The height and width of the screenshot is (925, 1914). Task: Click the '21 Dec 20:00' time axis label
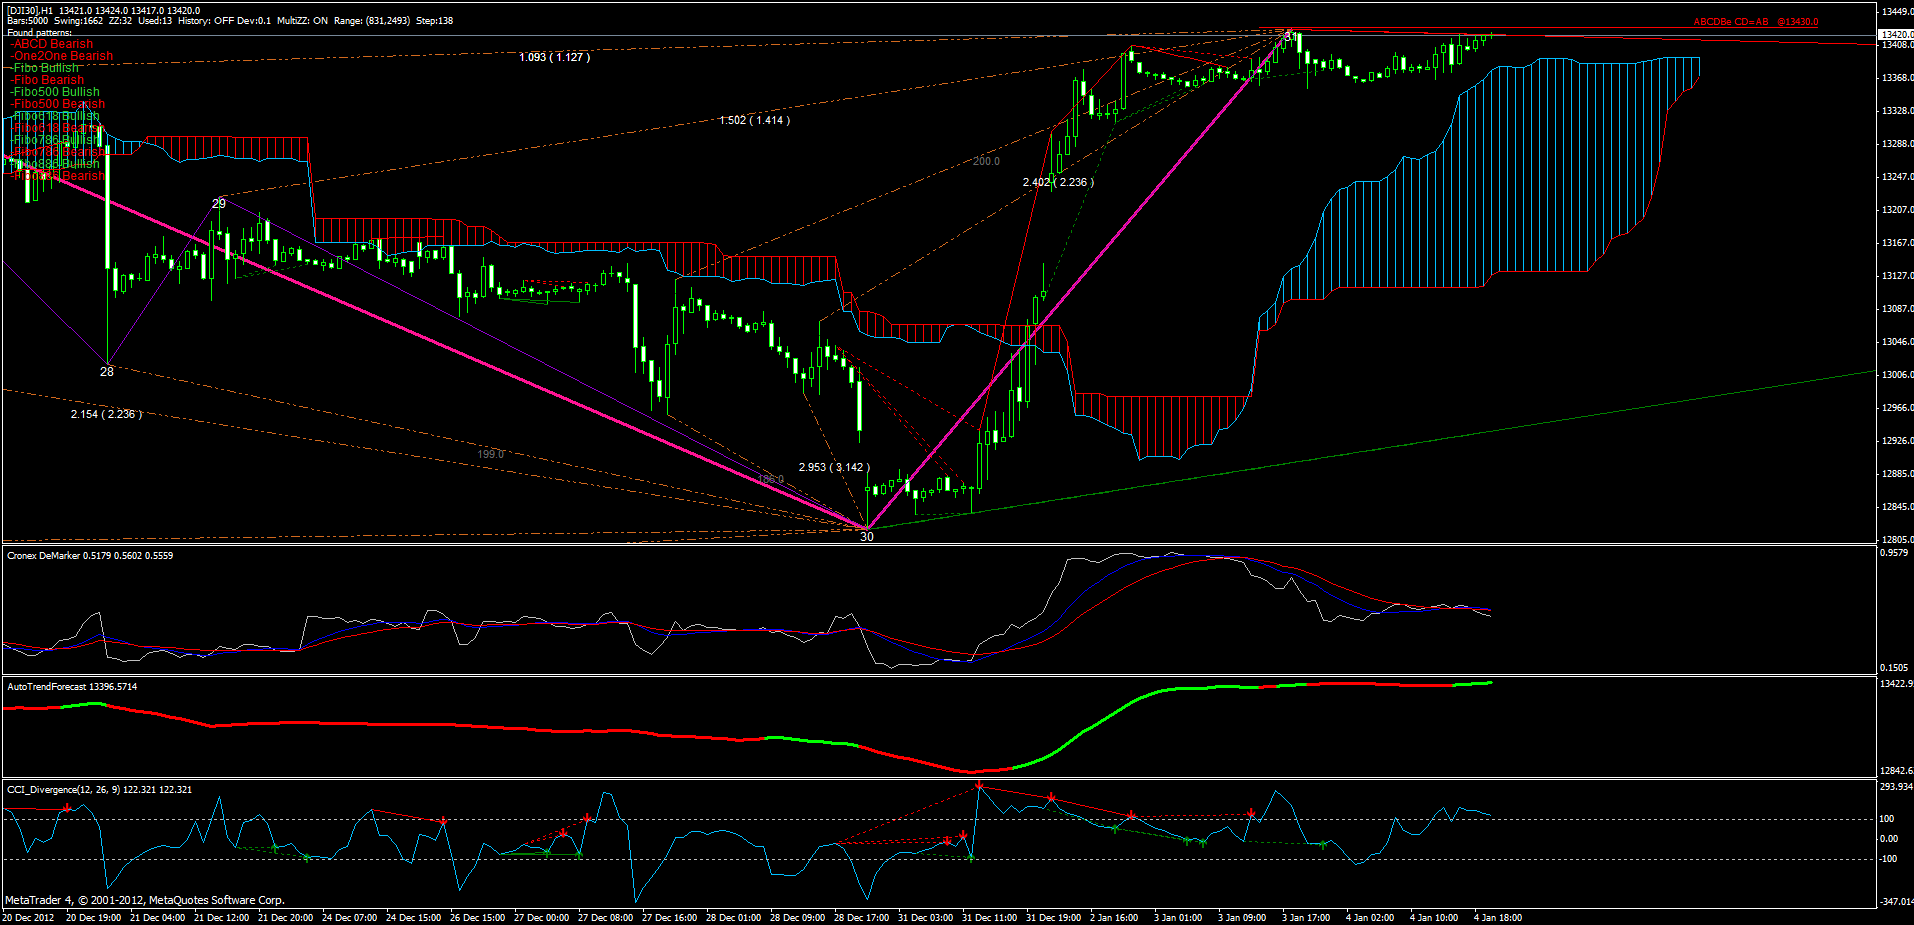click(x=285, y=918)
